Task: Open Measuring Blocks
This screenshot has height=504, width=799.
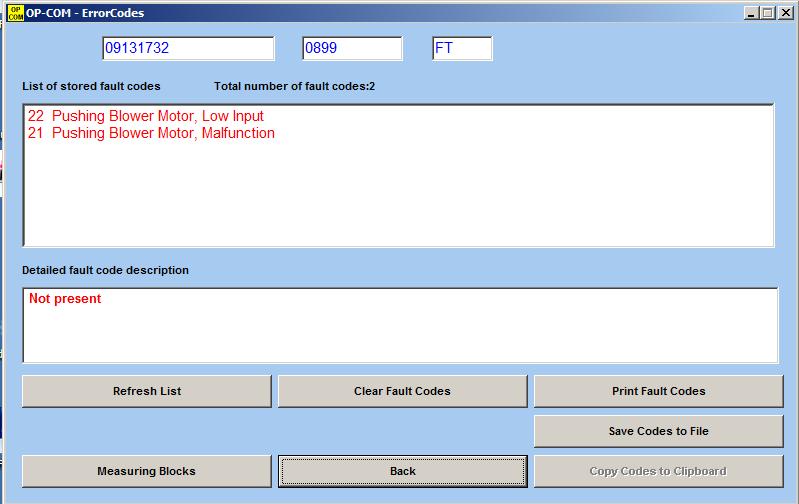Action: click(146, 471)
